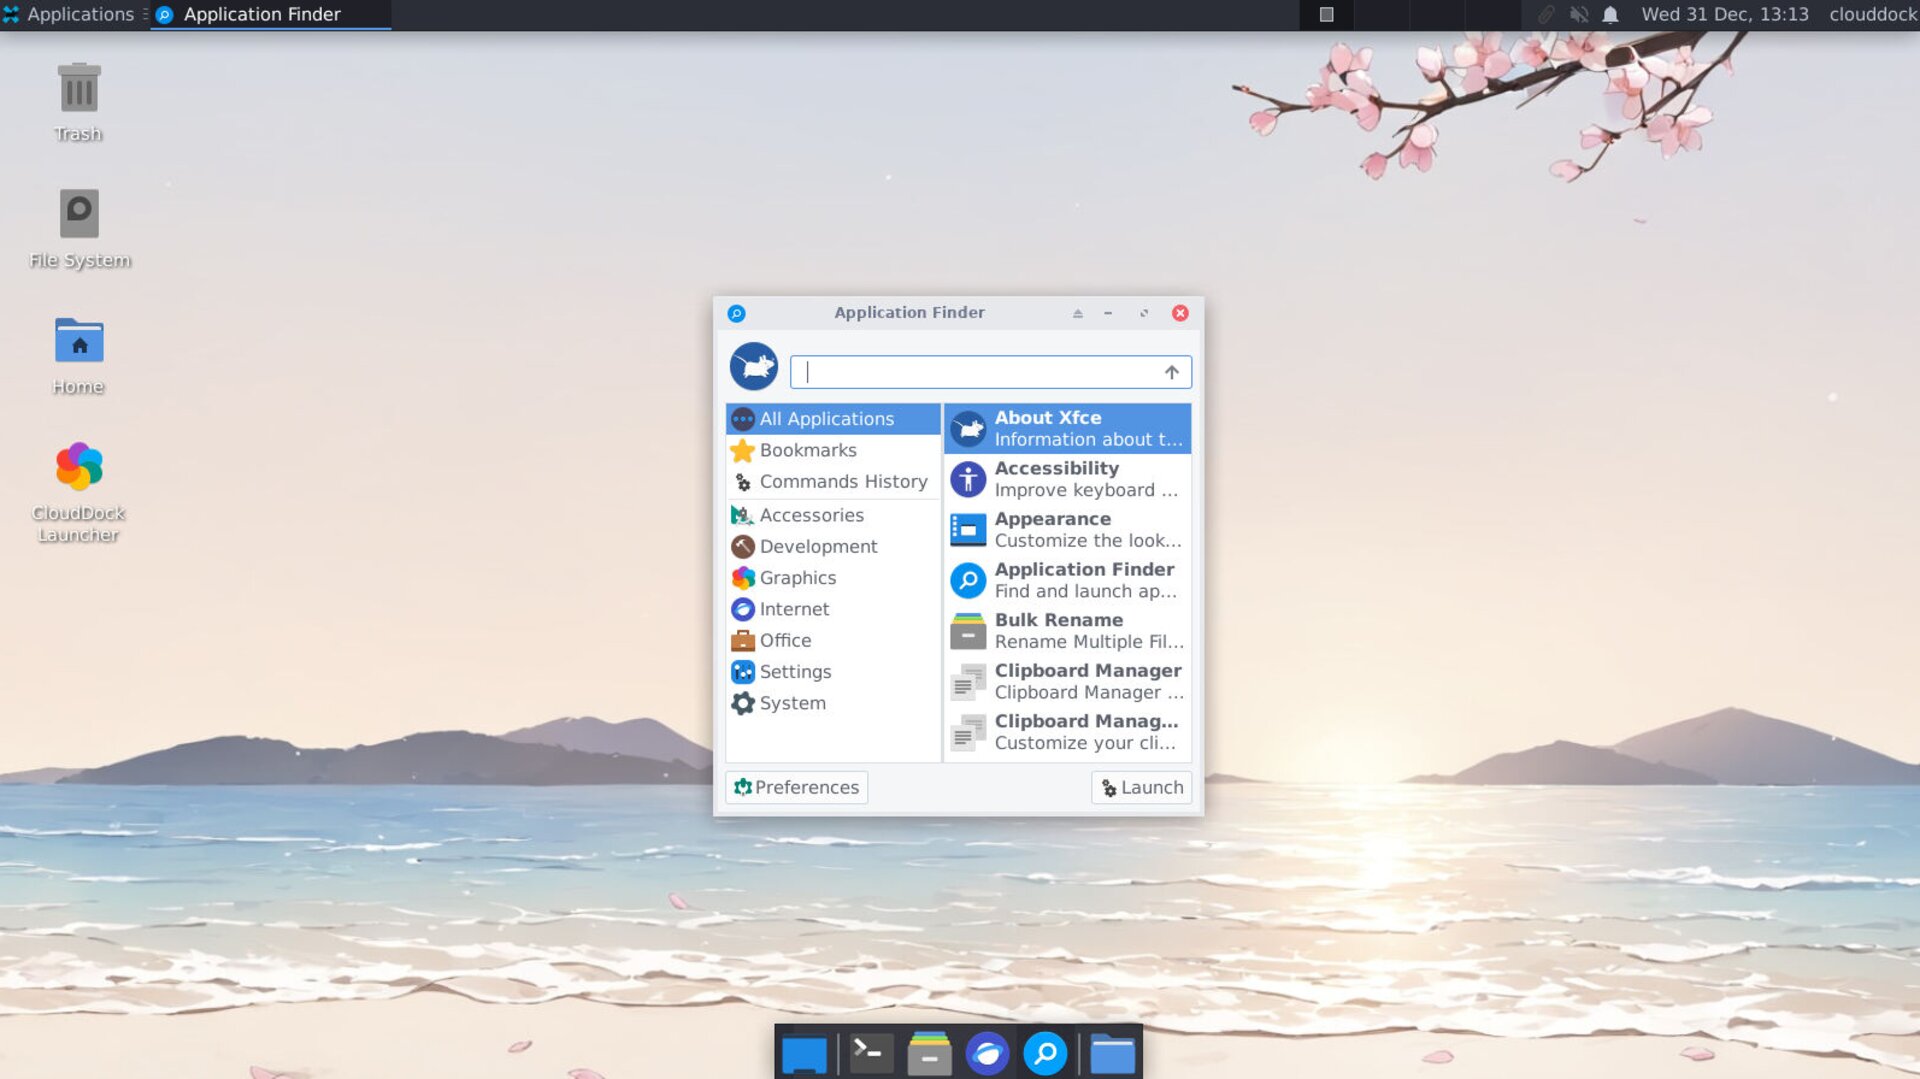This screenshot has height=1079, width=1920.
Task: Select the Bookmarks category
Action: coord(808,450)
